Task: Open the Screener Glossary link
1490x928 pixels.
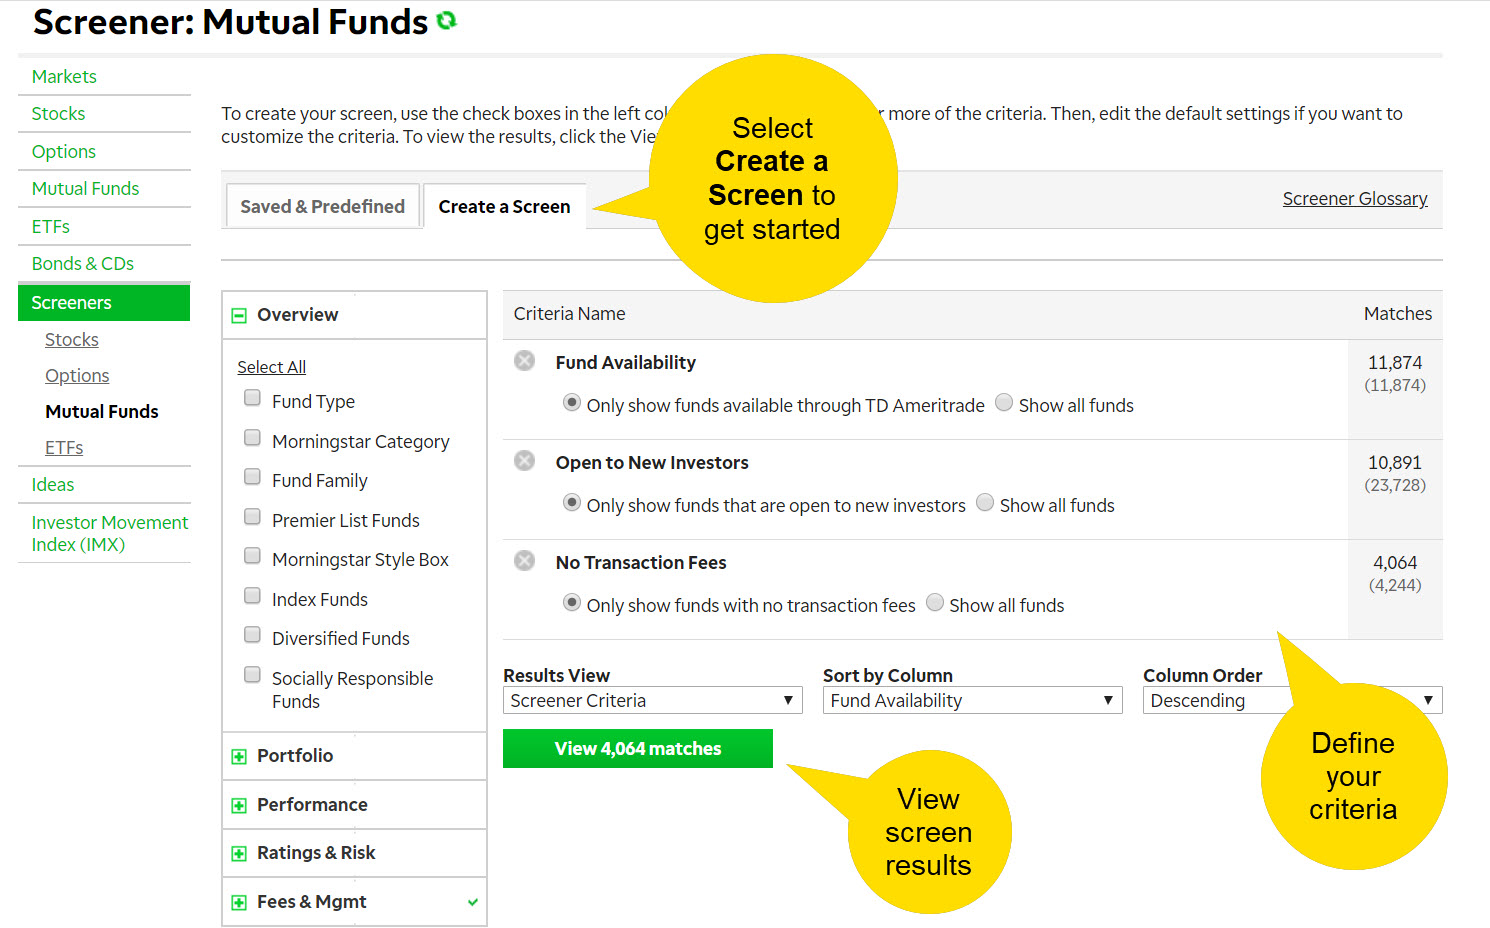Action: click(1355, 198)
